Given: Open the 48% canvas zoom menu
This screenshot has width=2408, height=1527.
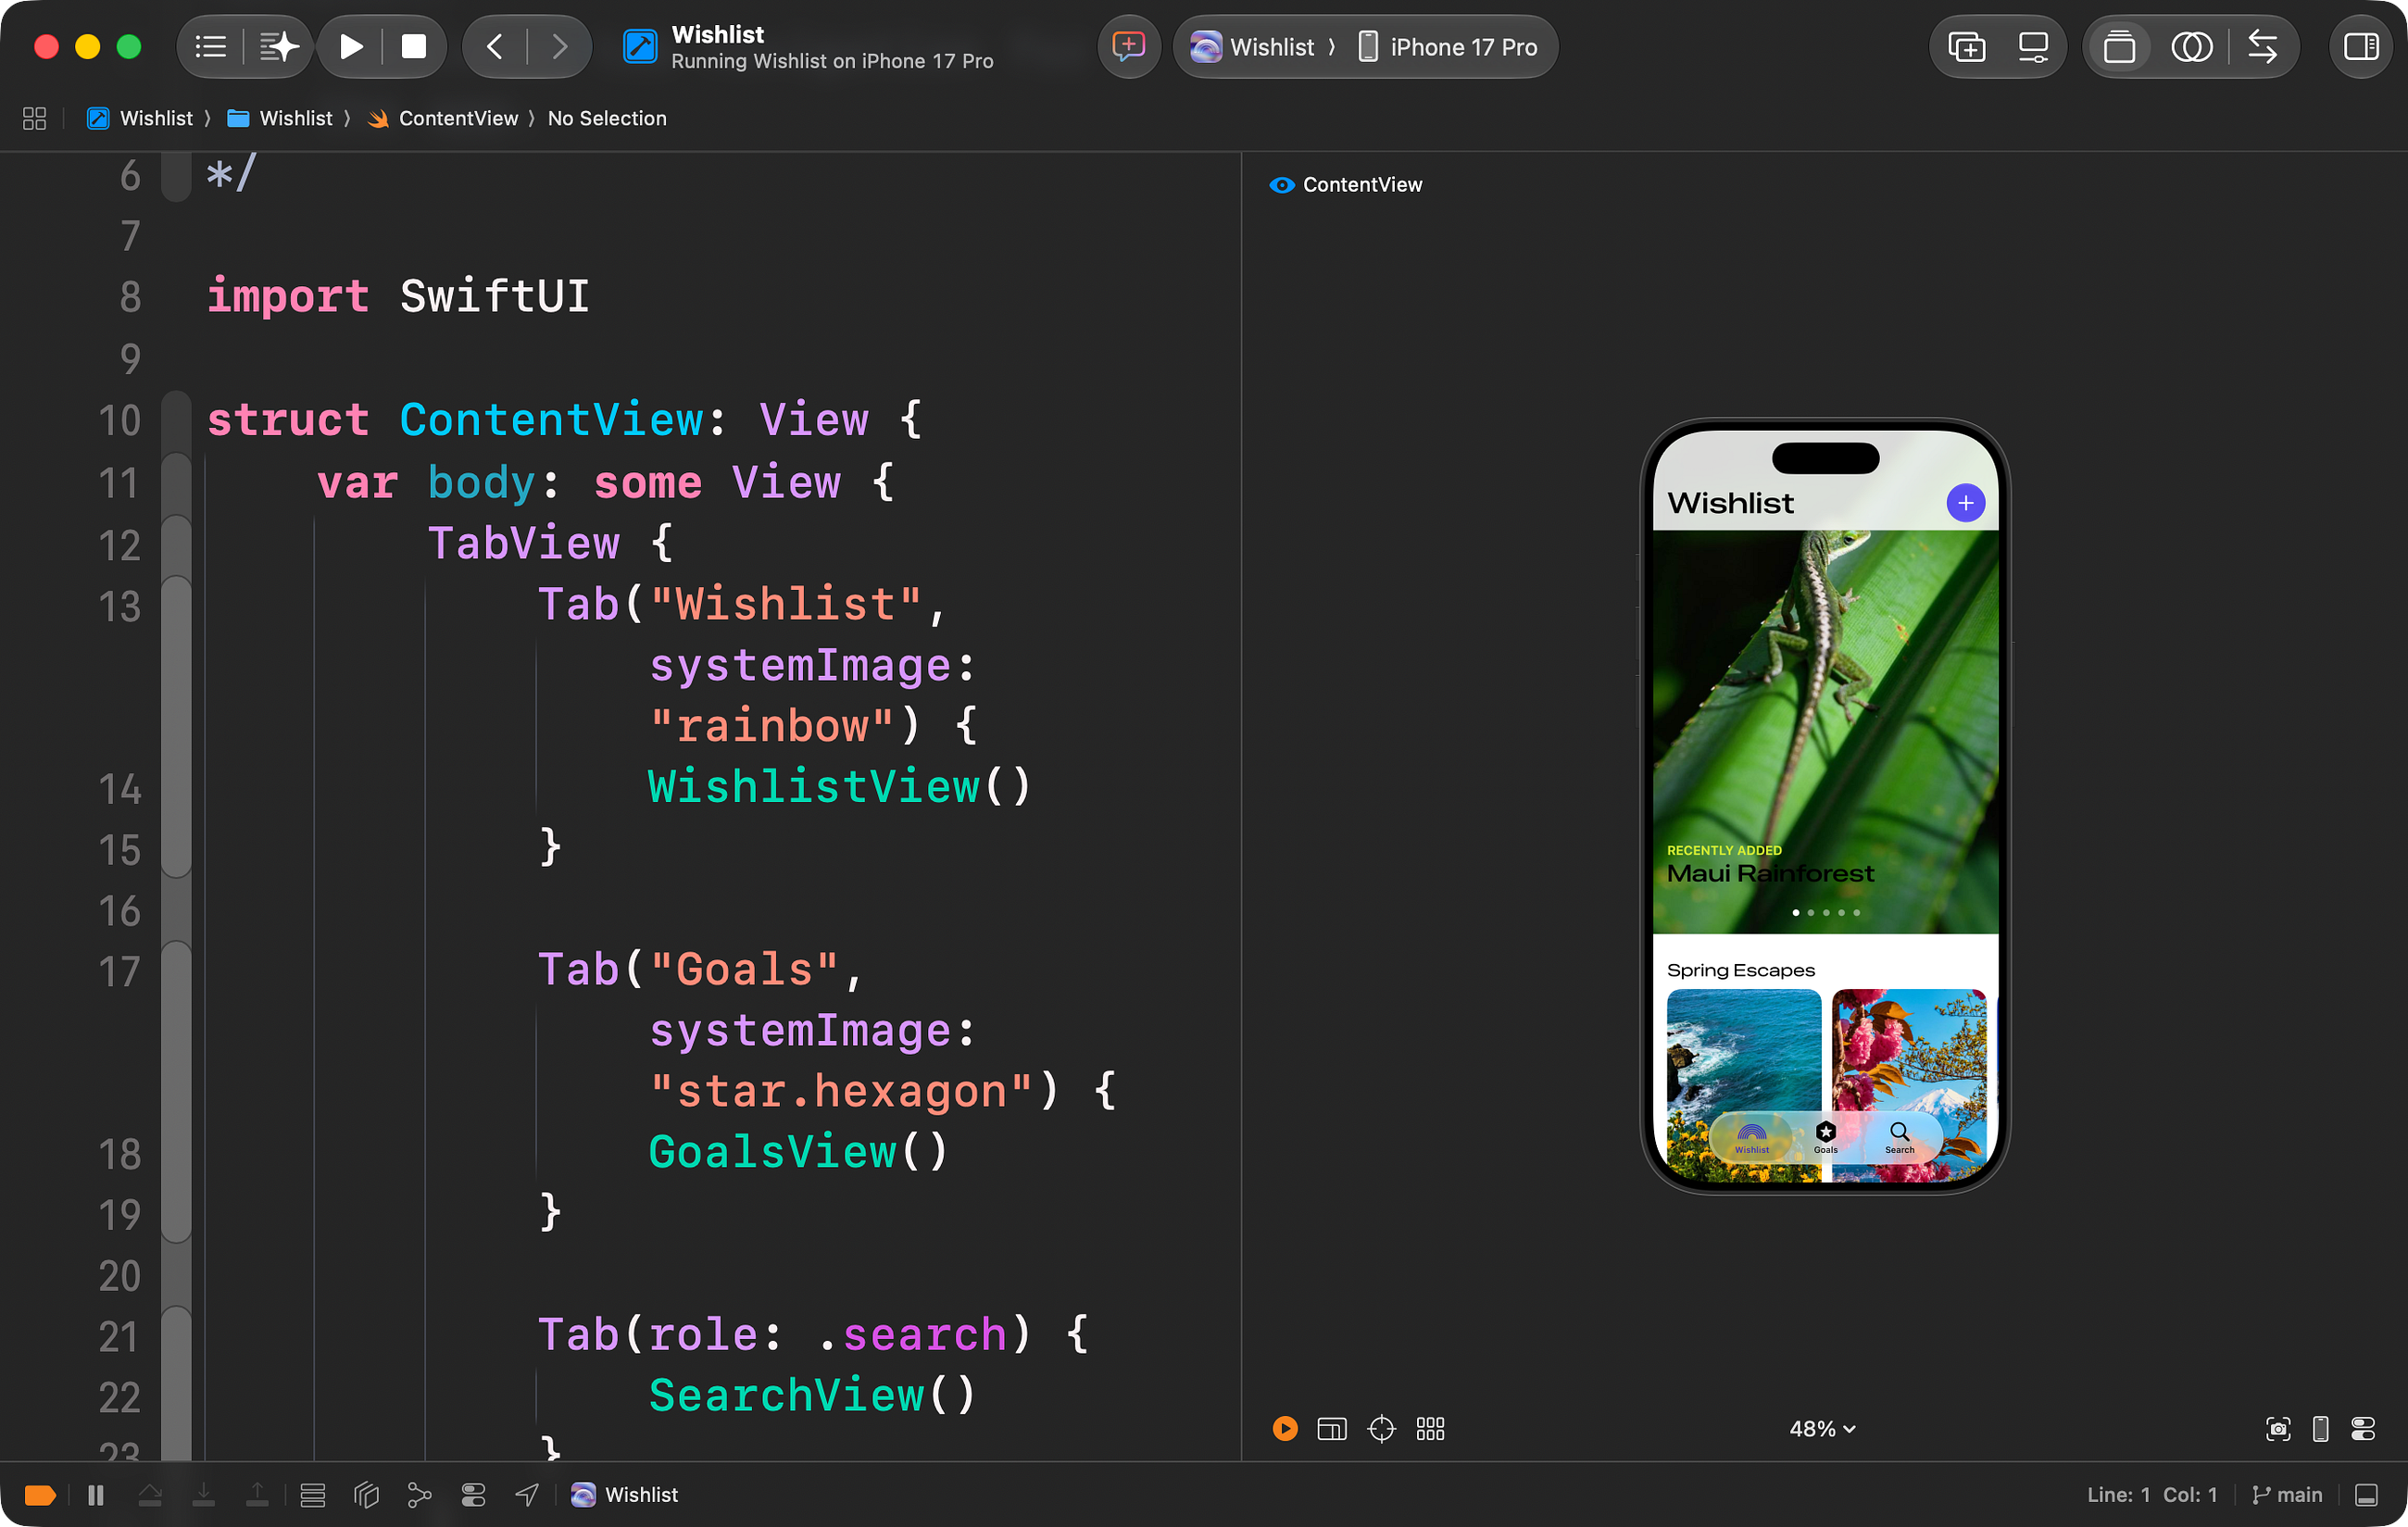Looking at the screenshot, I should 1822,1429.
